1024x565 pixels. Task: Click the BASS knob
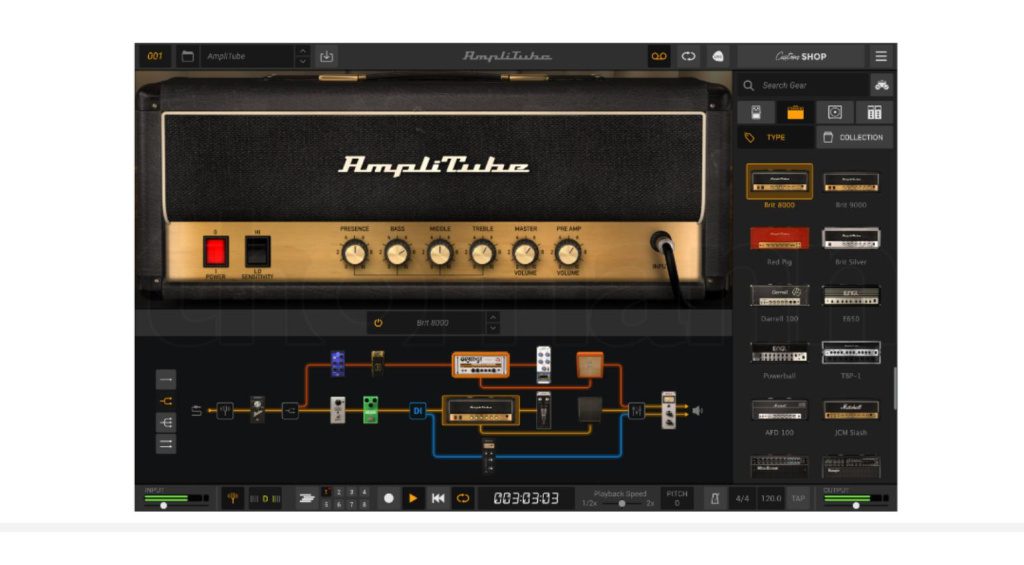tap(397, 253)
